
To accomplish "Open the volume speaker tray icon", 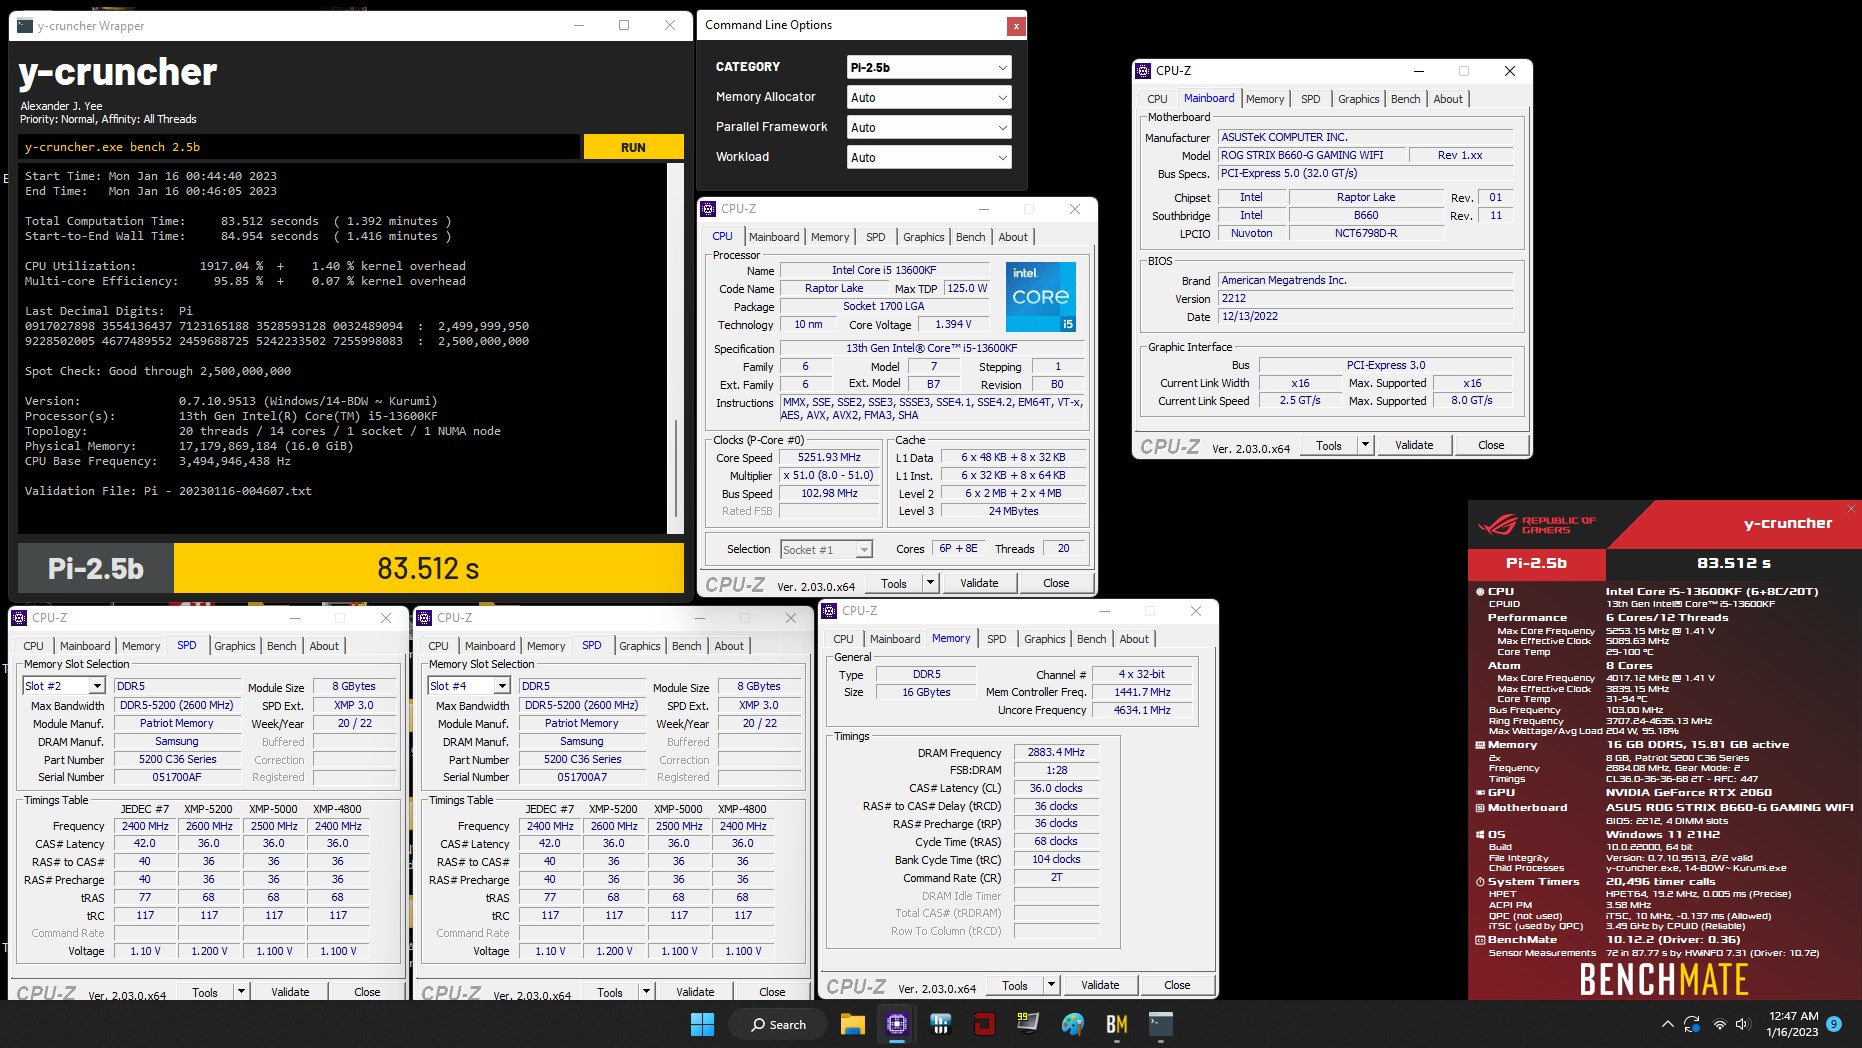I will (1743, 1024).
